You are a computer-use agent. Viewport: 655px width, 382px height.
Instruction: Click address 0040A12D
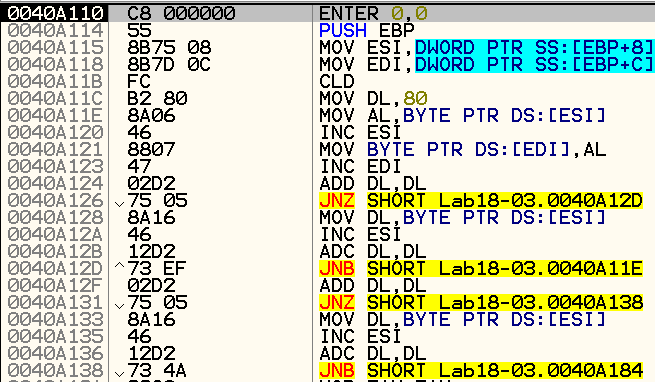click(x=55, y=268)
